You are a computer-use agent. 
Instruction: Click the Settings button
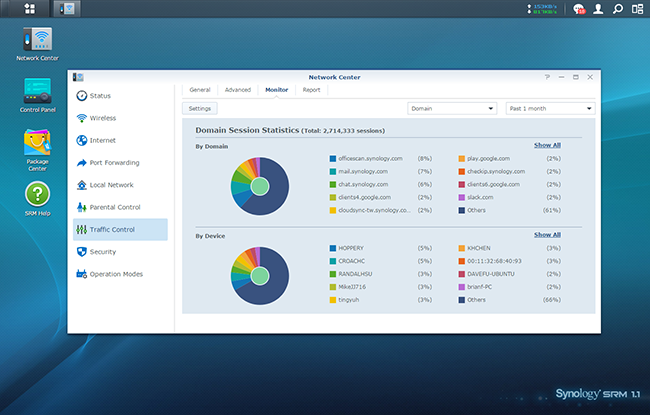[200, 108]
